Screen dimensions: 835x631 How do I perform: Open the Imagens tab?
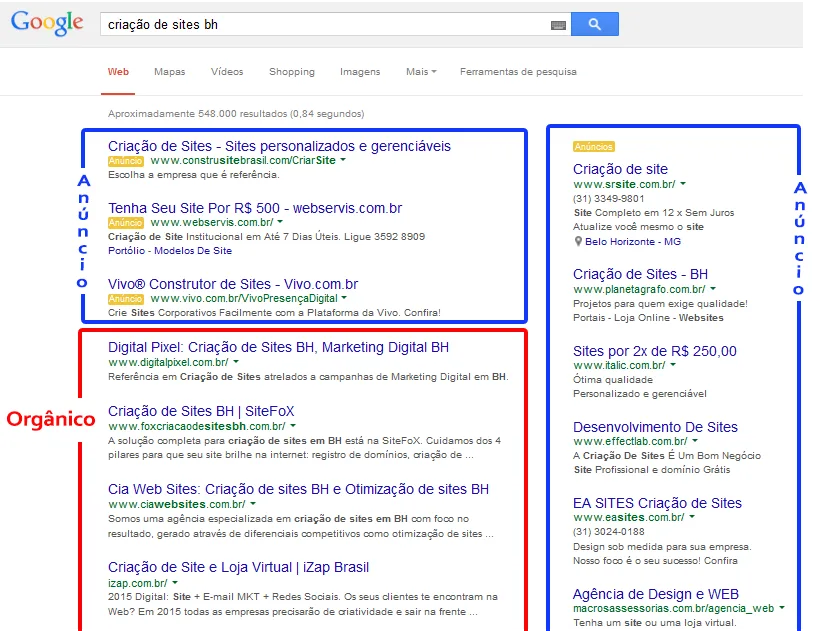pyautogui.click(x=360, y=72)
